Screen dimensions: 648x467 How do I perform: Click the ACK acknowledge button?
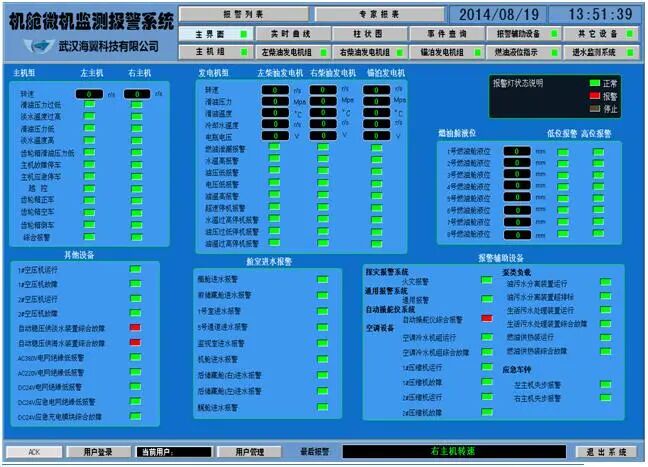[x=34, y=452]
